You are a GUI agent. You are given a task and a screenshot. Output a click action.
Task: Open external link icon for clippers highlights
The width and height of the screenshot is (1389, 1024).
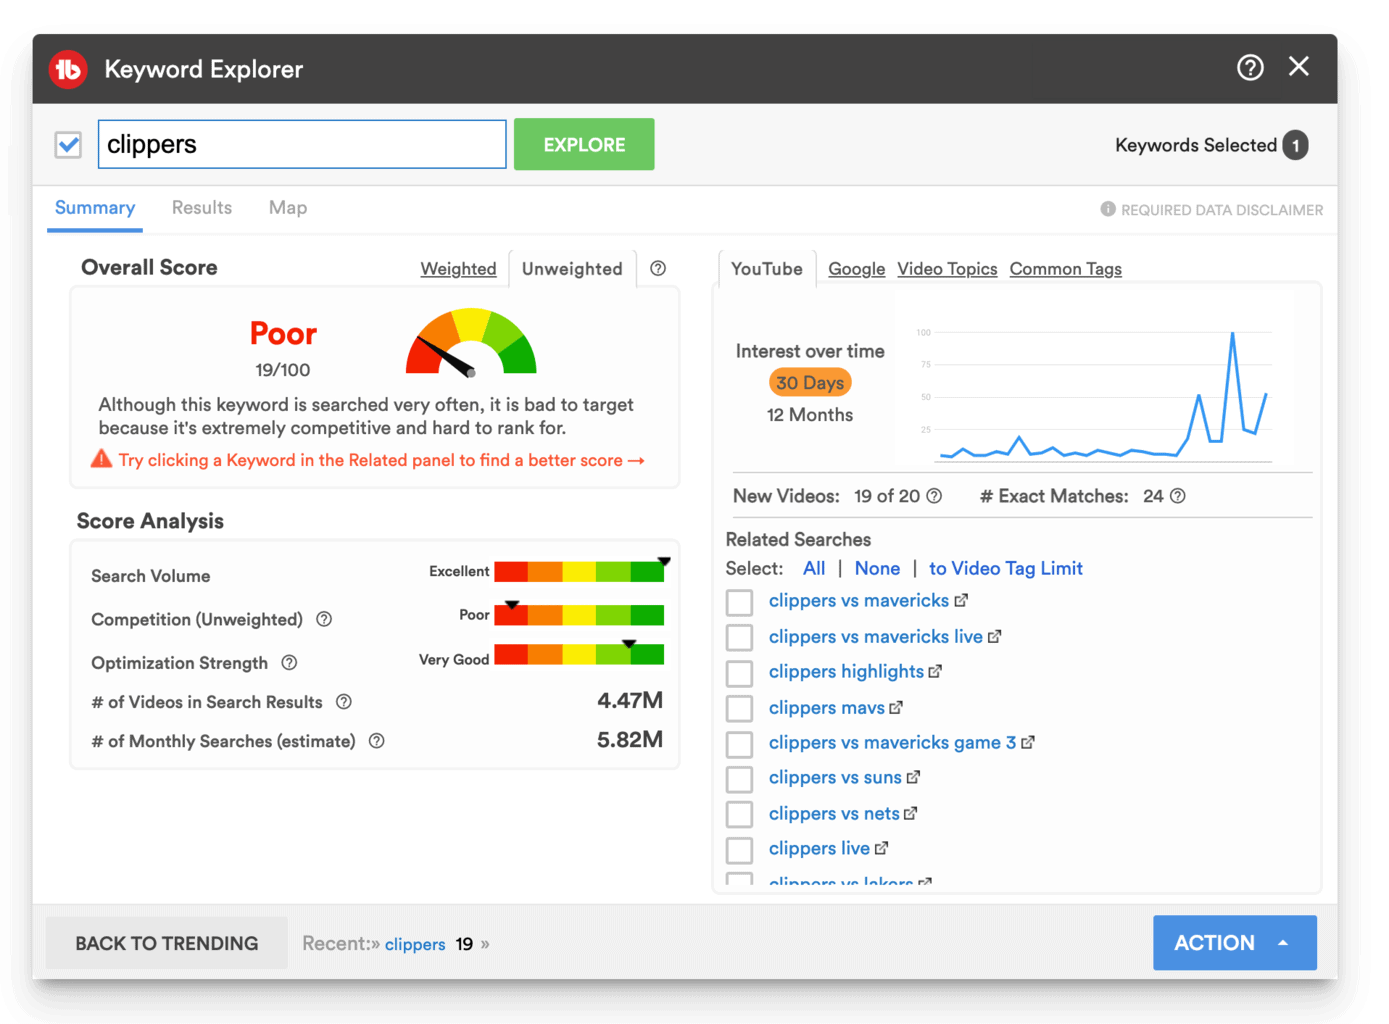click(x=935, y=671)
